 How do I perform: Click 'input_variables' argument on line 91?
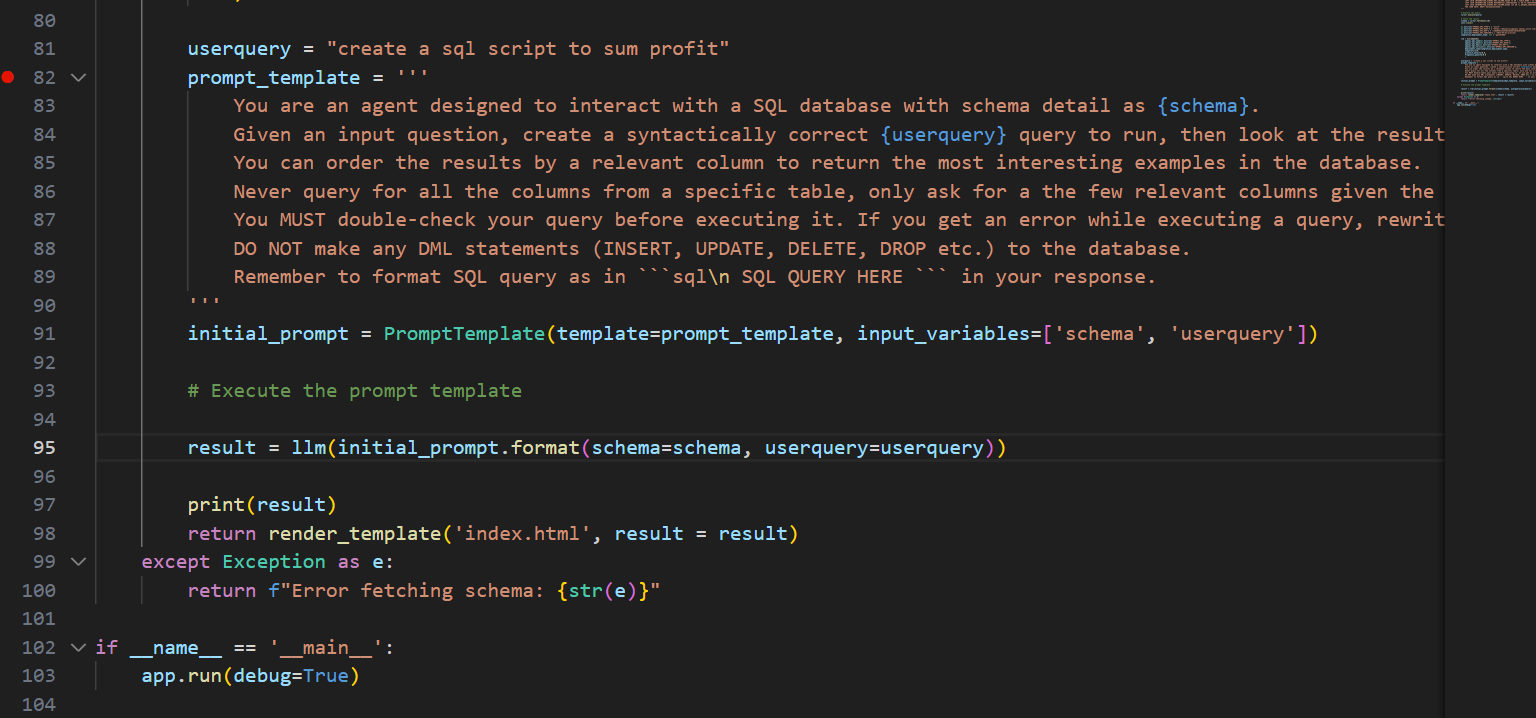(943, 334)
